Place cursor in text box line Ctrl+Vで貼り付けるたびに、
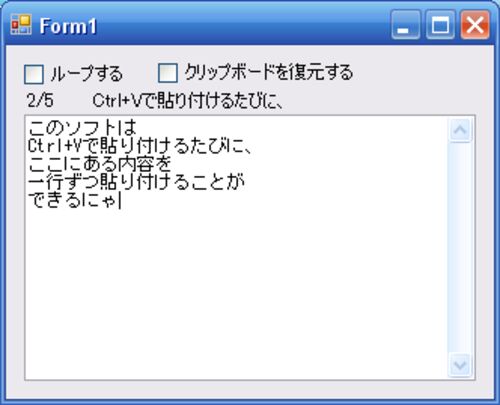The height and width of the screenshot is (405, 500). (140, 146)
